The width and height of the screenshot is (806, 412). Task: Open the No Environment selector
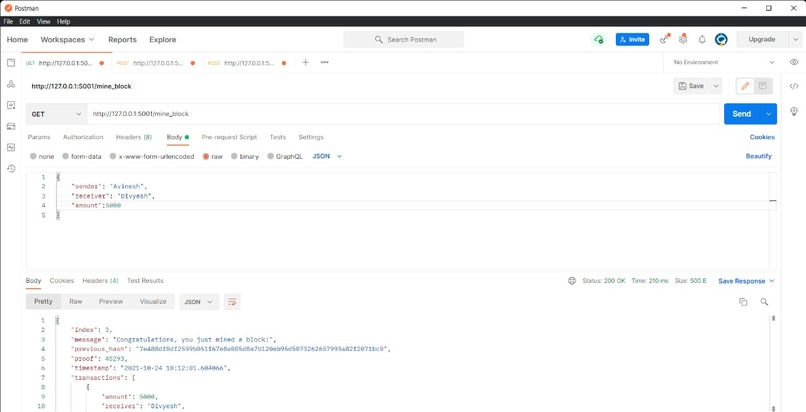(723, 62)
